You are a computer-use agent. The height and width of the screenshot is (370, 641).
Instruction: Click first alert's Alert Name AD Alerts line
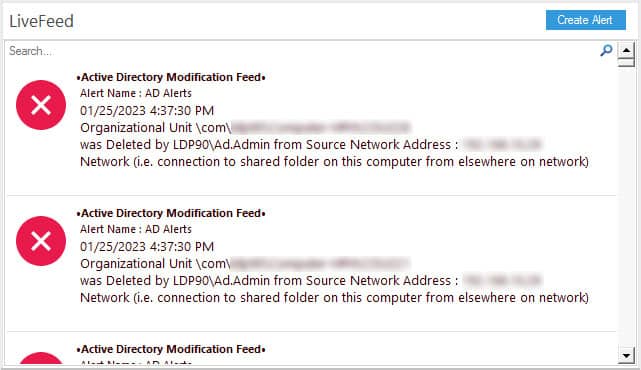click(136, 94)
